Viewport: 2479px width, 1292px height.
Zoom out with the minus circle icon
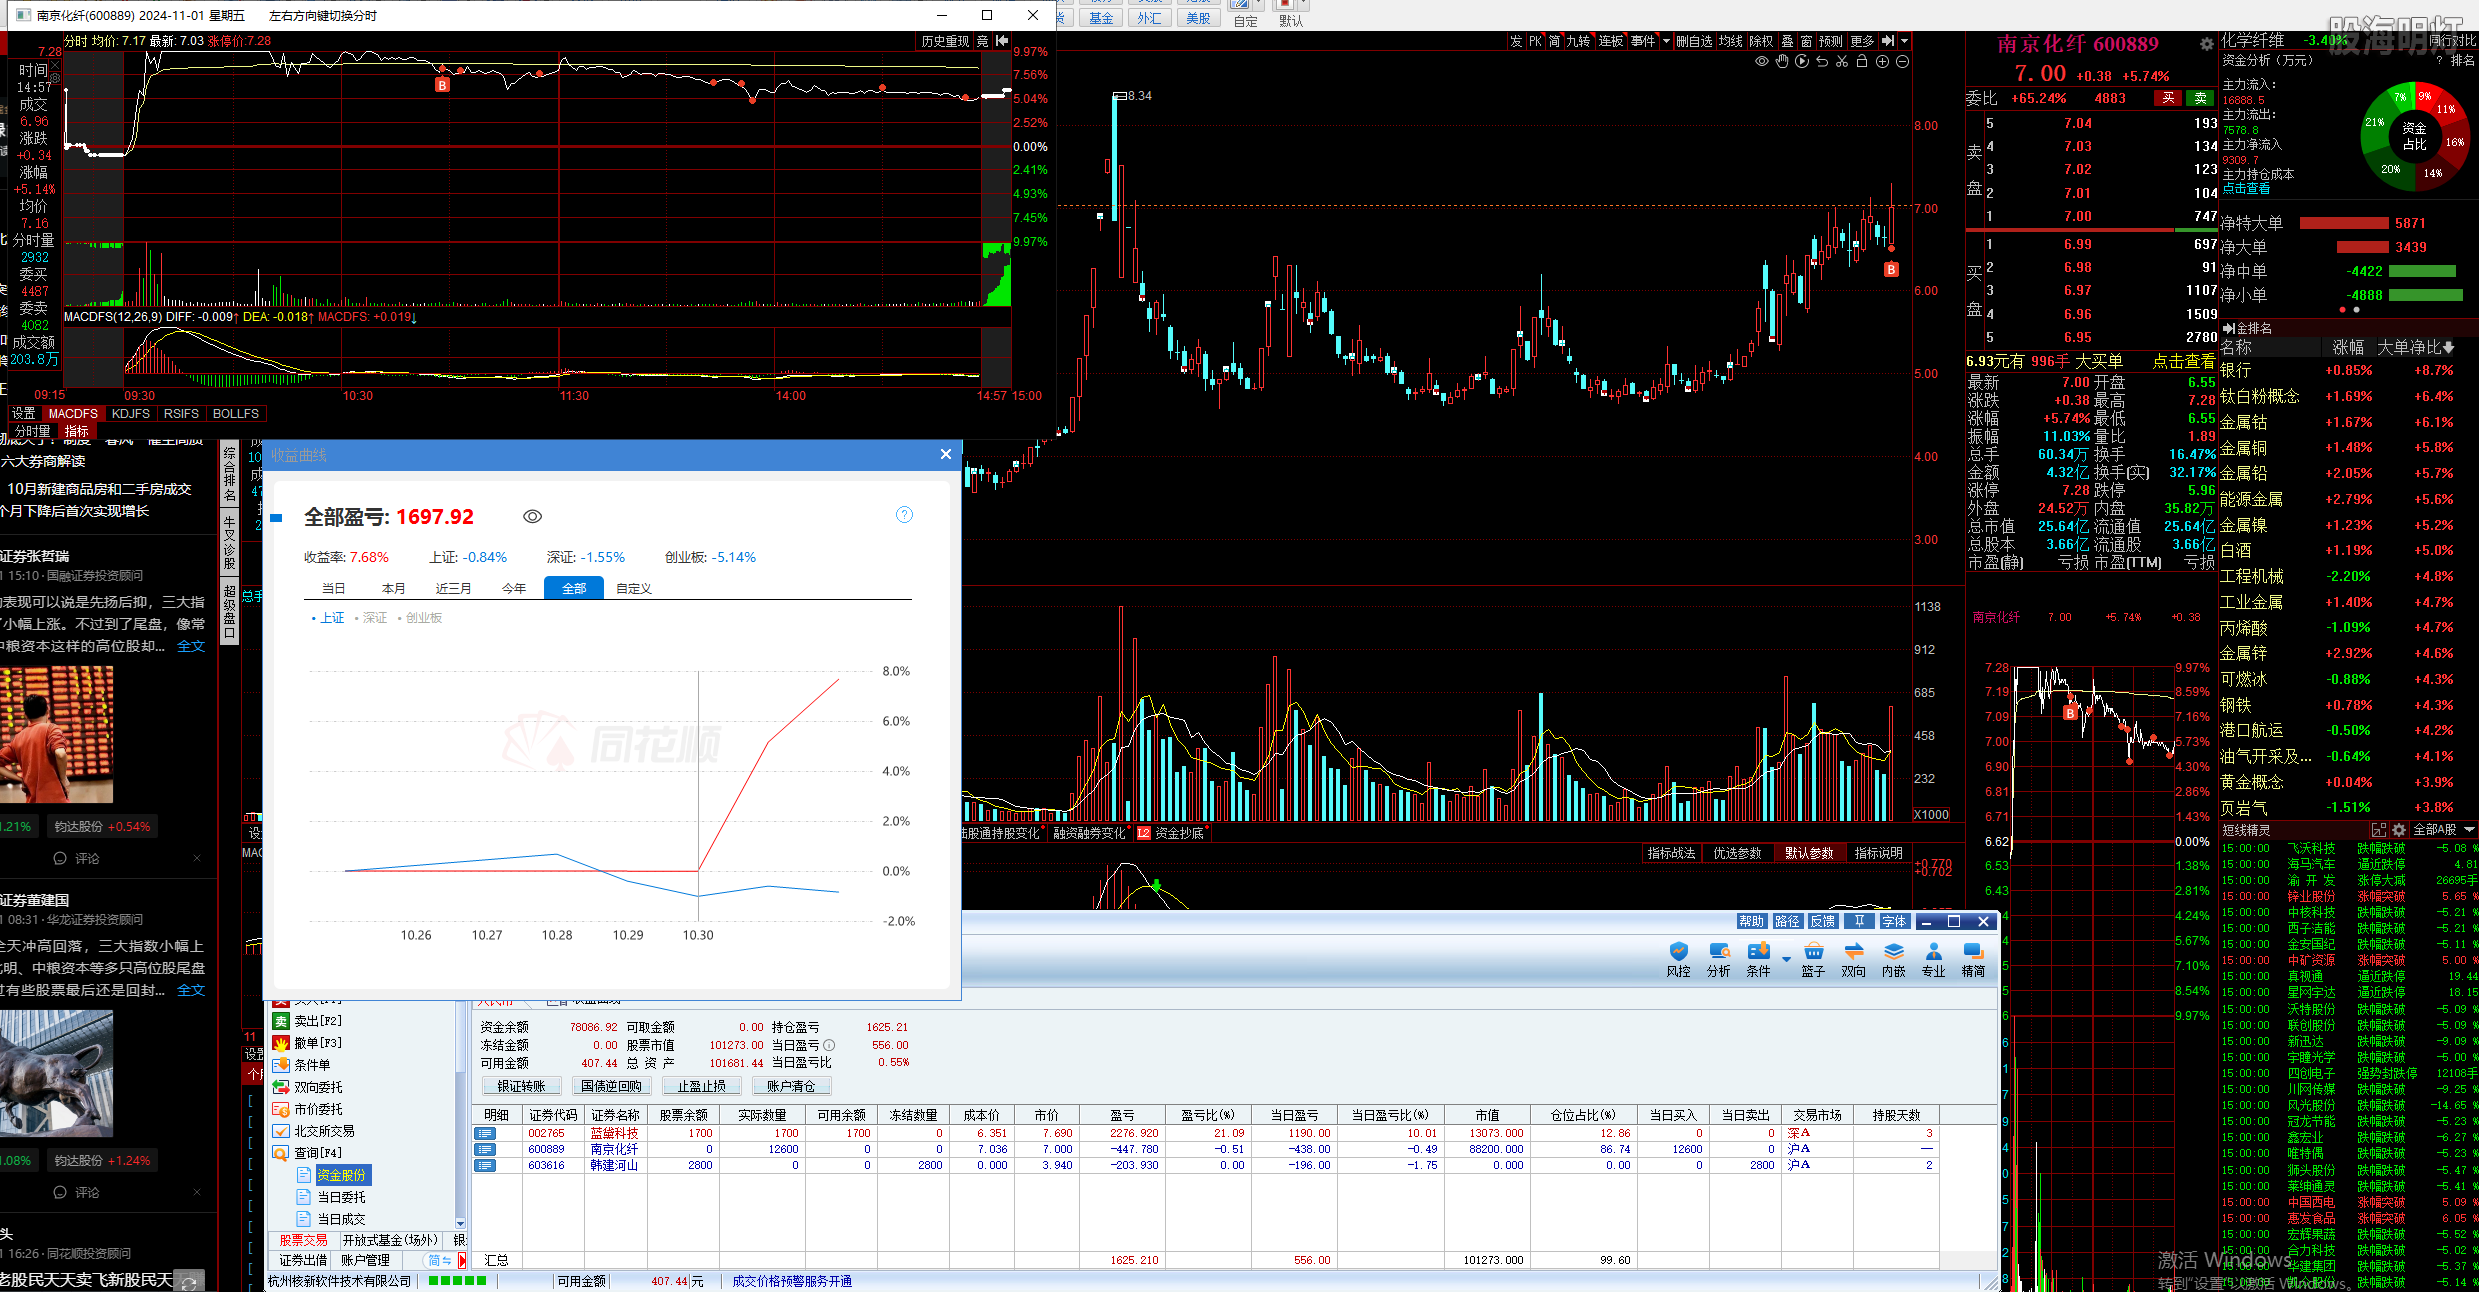coord(1903,62)
